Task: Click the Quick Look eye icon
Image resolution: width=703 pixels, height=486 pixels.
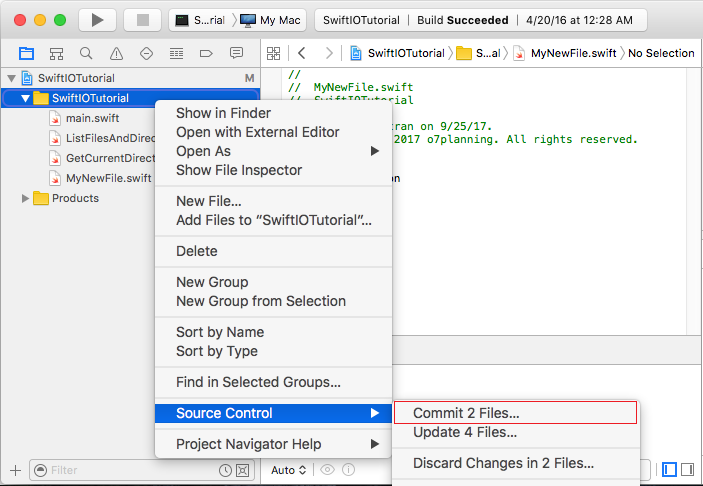Action: (x=327, y=470)
